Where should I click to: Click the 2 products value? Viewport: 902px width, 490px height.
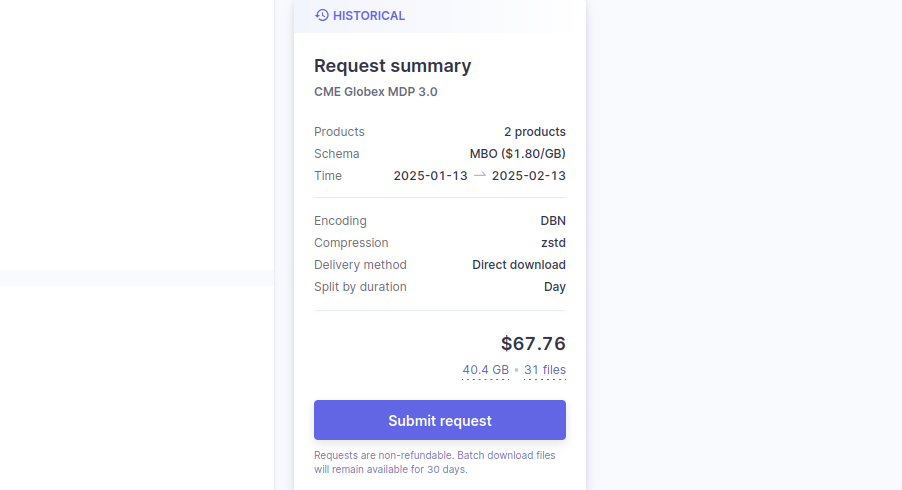tap(535, 132)
